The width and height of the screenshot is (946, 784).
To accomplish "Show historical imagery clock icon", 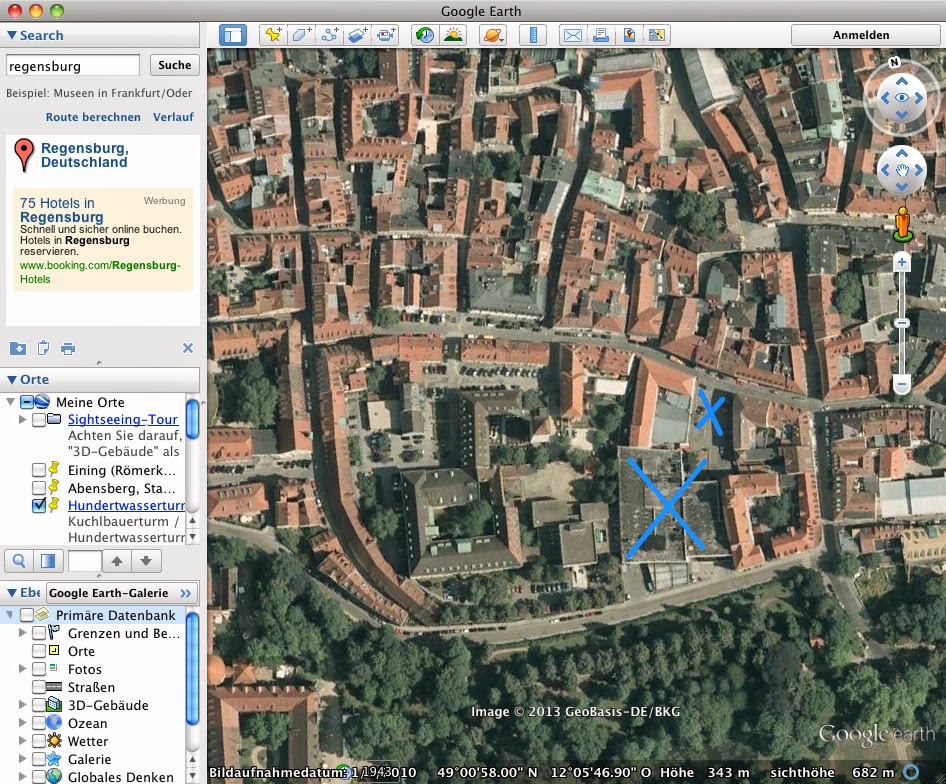I will tap(425, 35).
